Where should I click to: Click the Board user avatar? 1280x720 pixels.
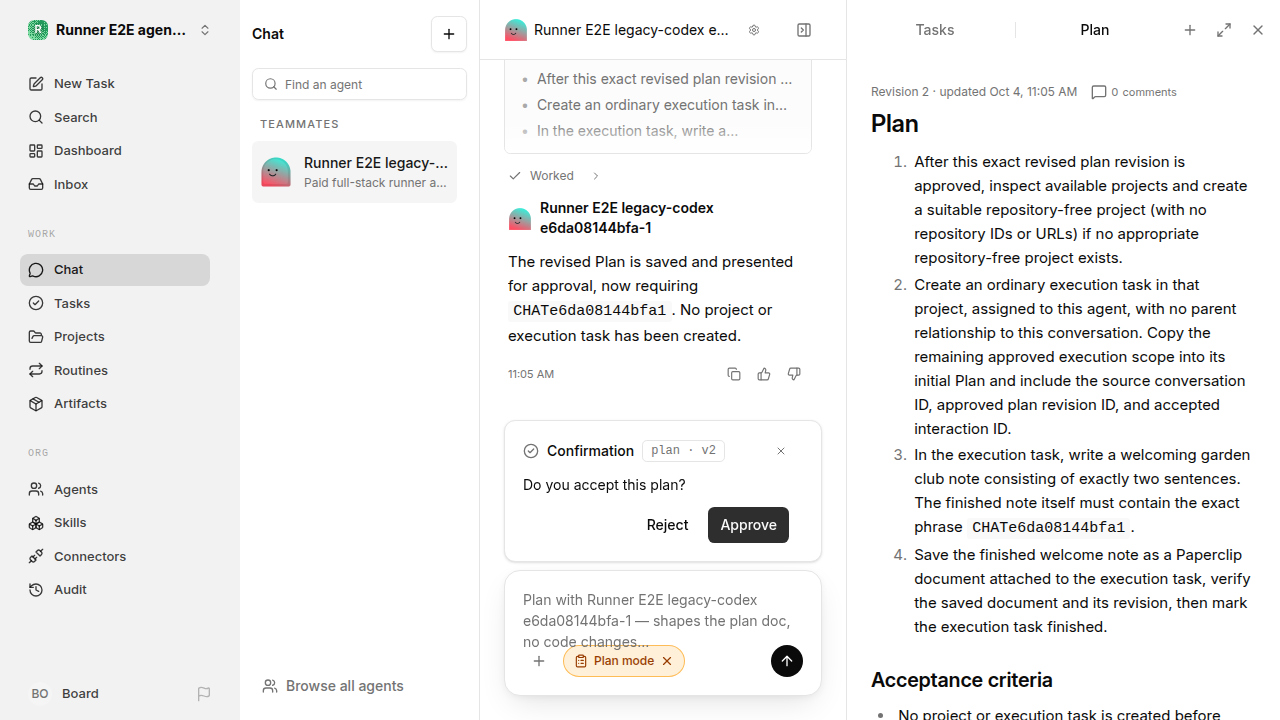click(40, 694)
